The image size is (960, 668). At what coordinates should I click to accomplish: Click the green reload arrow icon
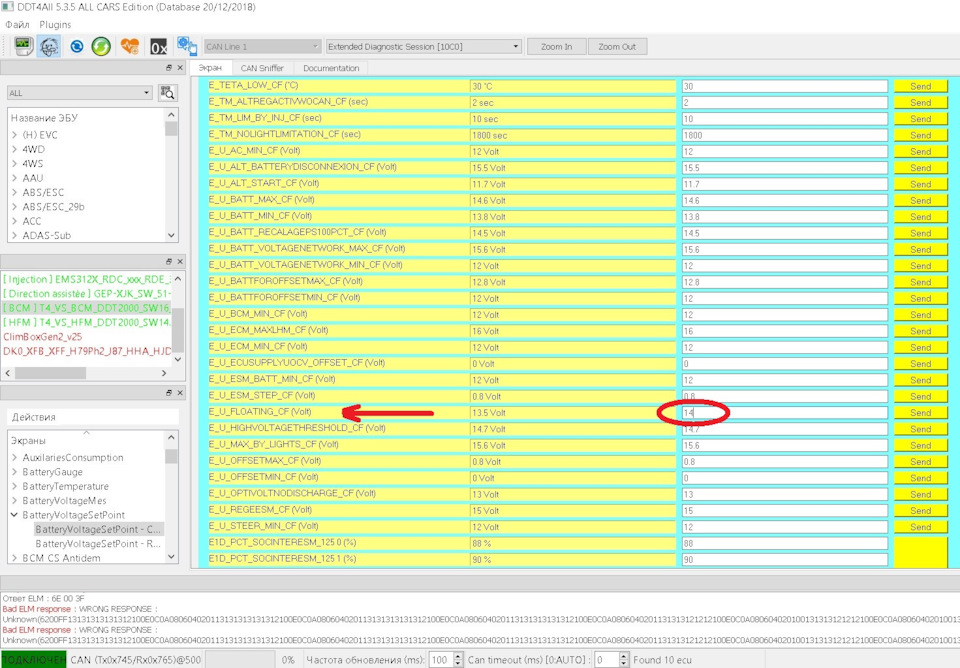pyautogui.click(x=100, y=46)
